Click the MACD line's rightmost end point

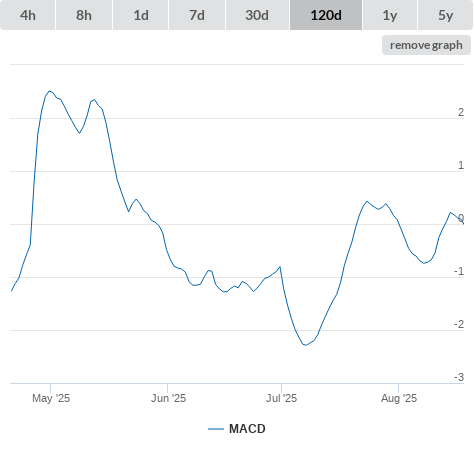pyautogui.click(x=463, y=224)
